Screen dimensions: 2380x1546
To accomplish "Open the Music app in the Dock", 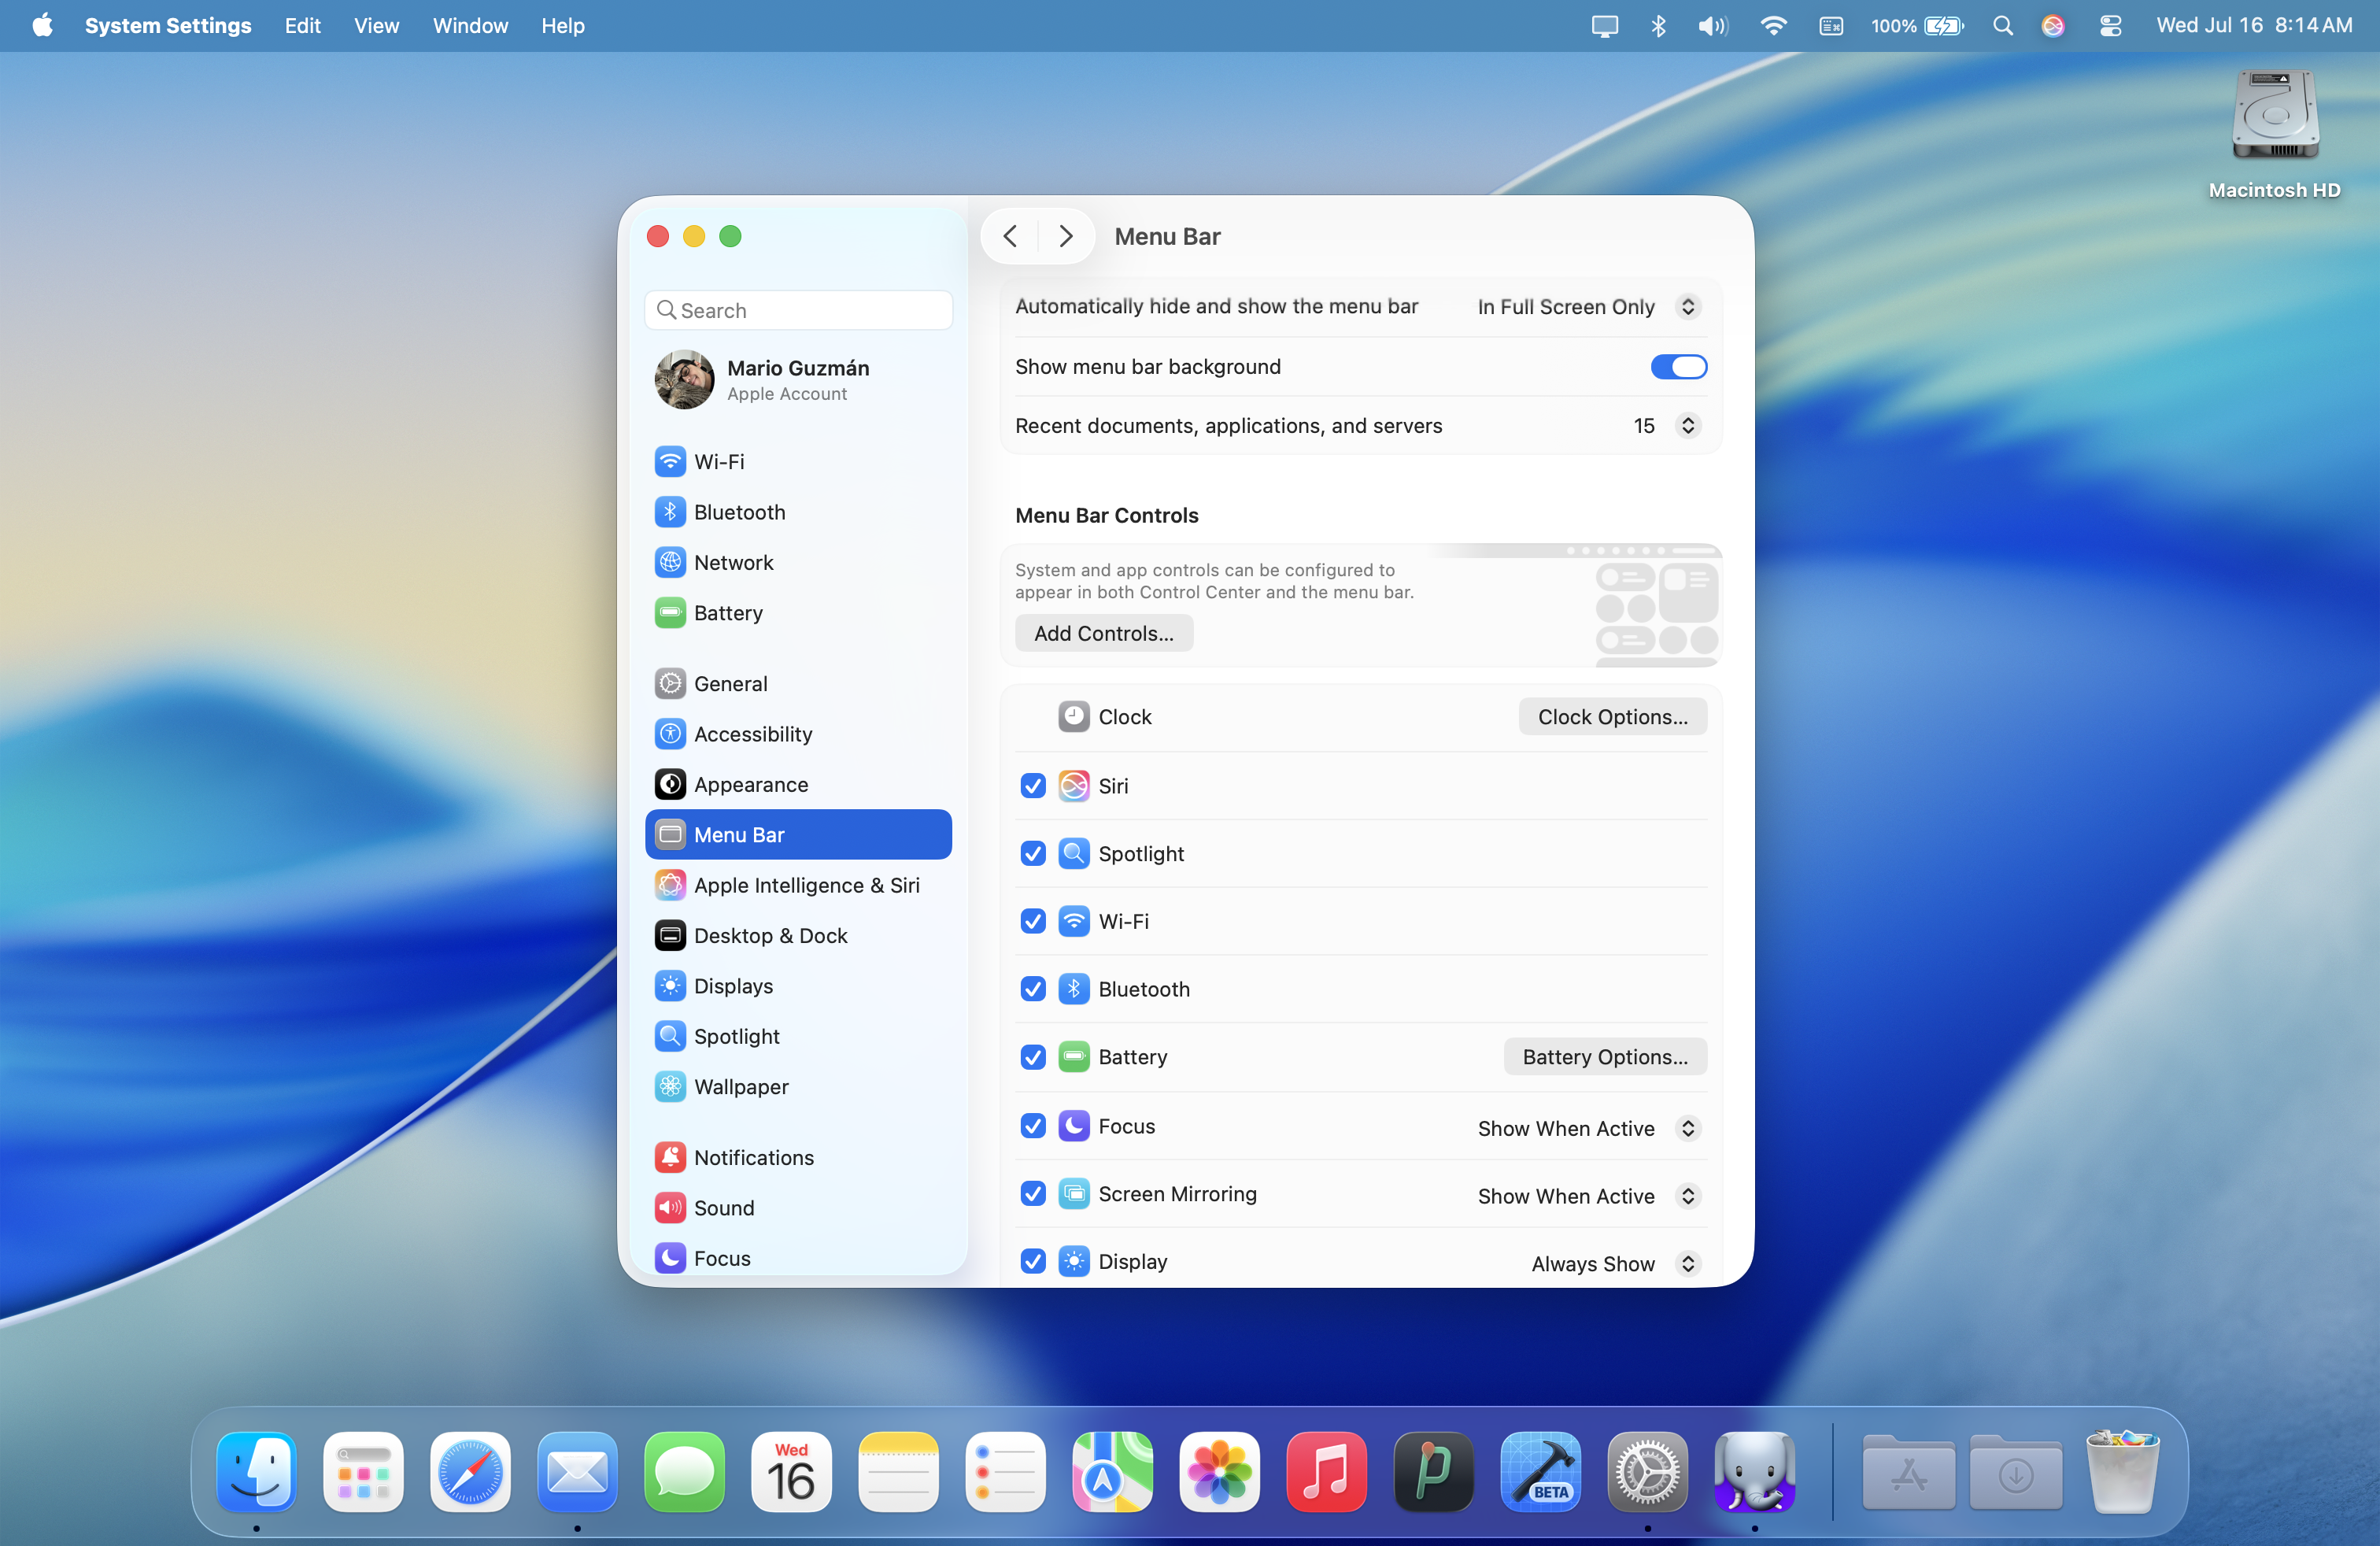I will click(1326, 1472).
